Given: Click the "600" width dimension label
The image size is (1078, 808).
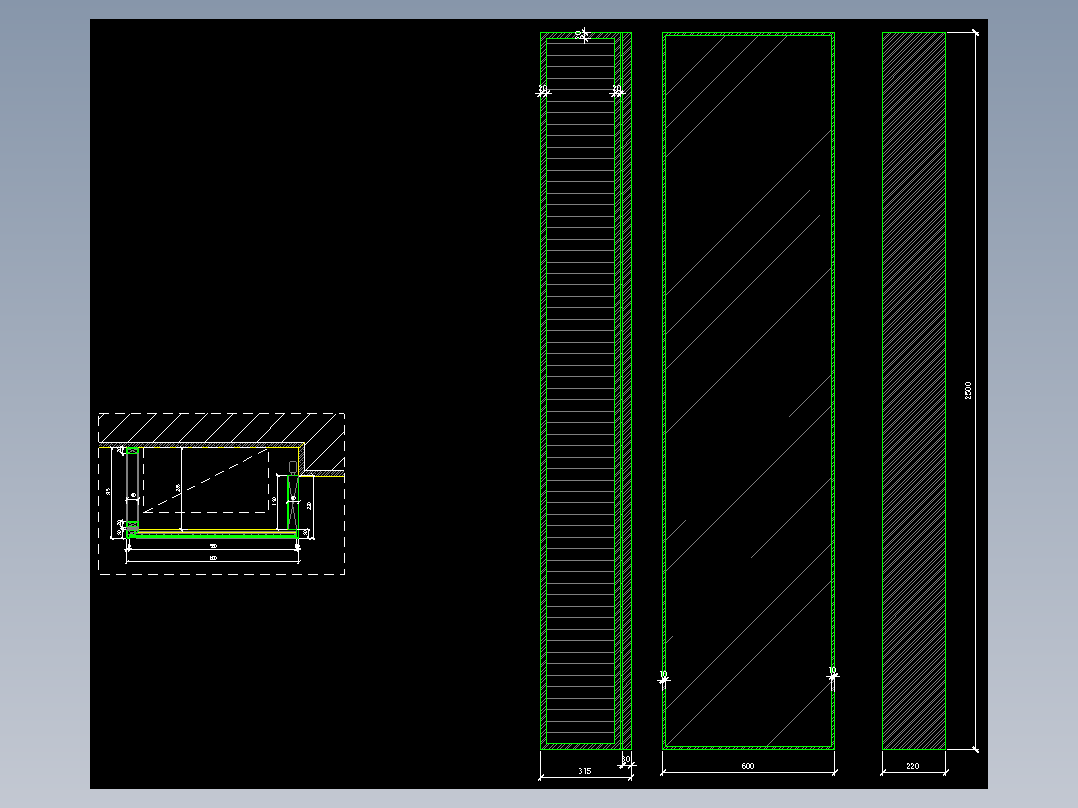Looking at the screenshot, I should (x=748, y=766).
